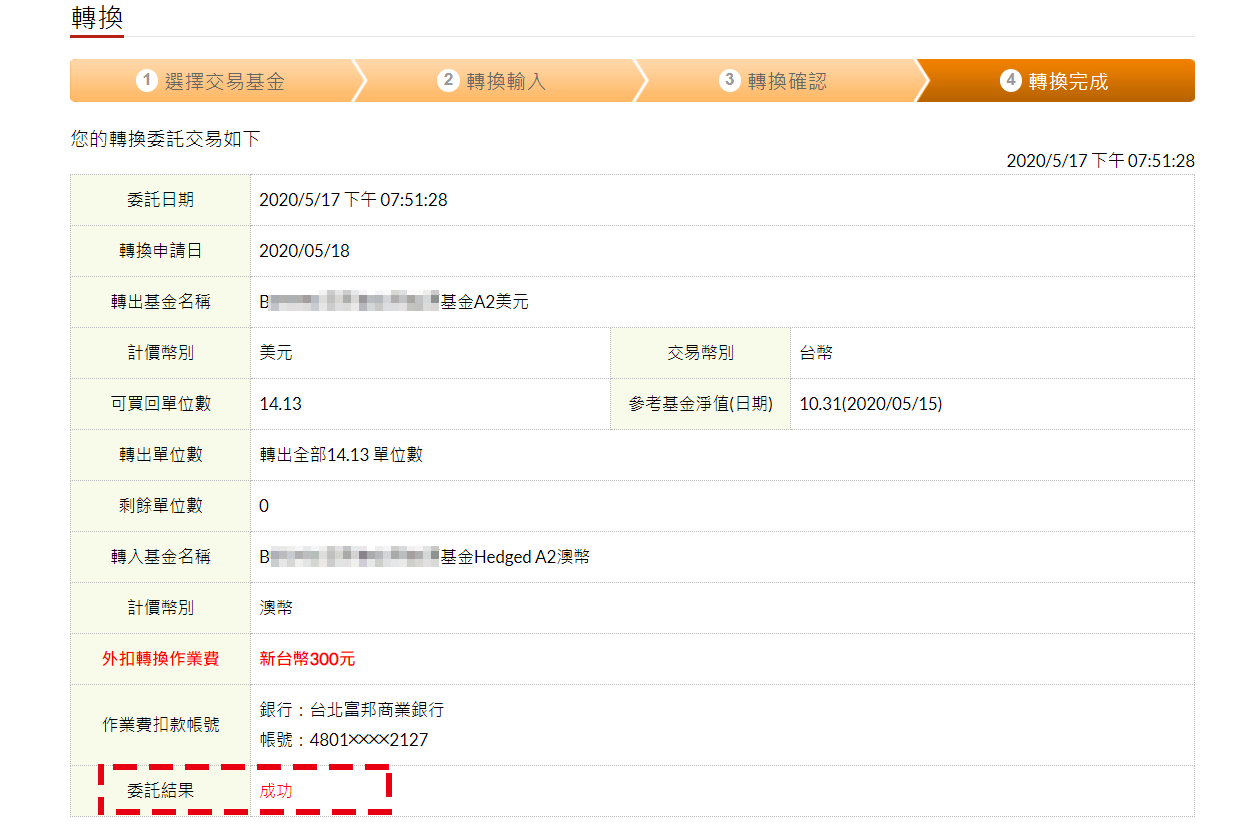Click the 轉換 page heading
Image resolution: width=1245 pixels, height=830 pixels.
coord(97,18)
